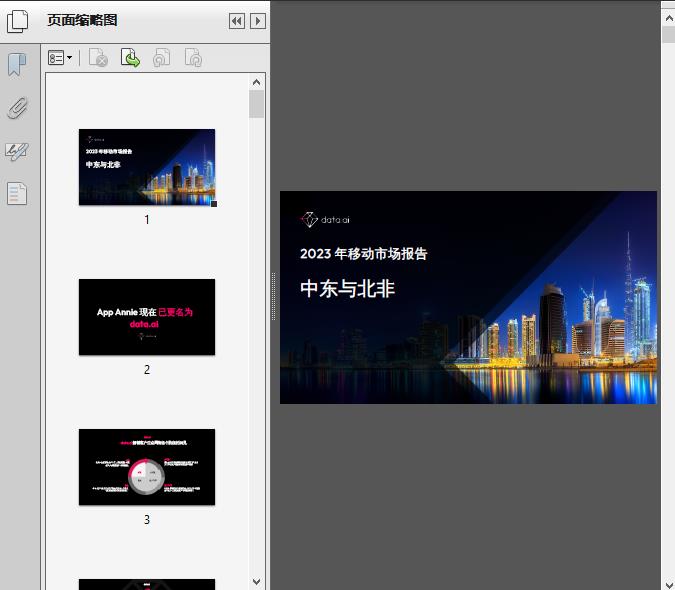
Task: Click document view scroll up arrow
Action: 669,18
